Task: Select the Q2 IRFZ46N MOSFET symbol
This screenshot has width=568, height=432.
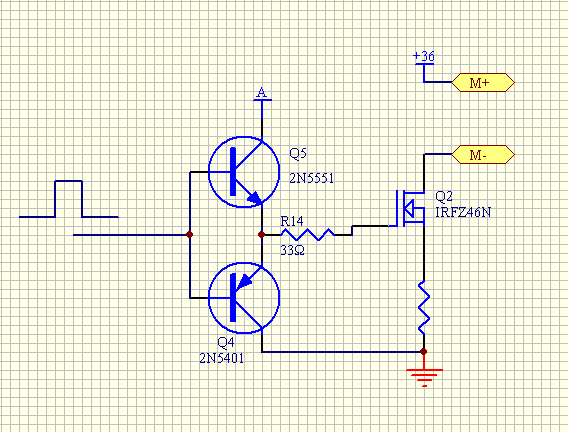Action: pos(409,208)
